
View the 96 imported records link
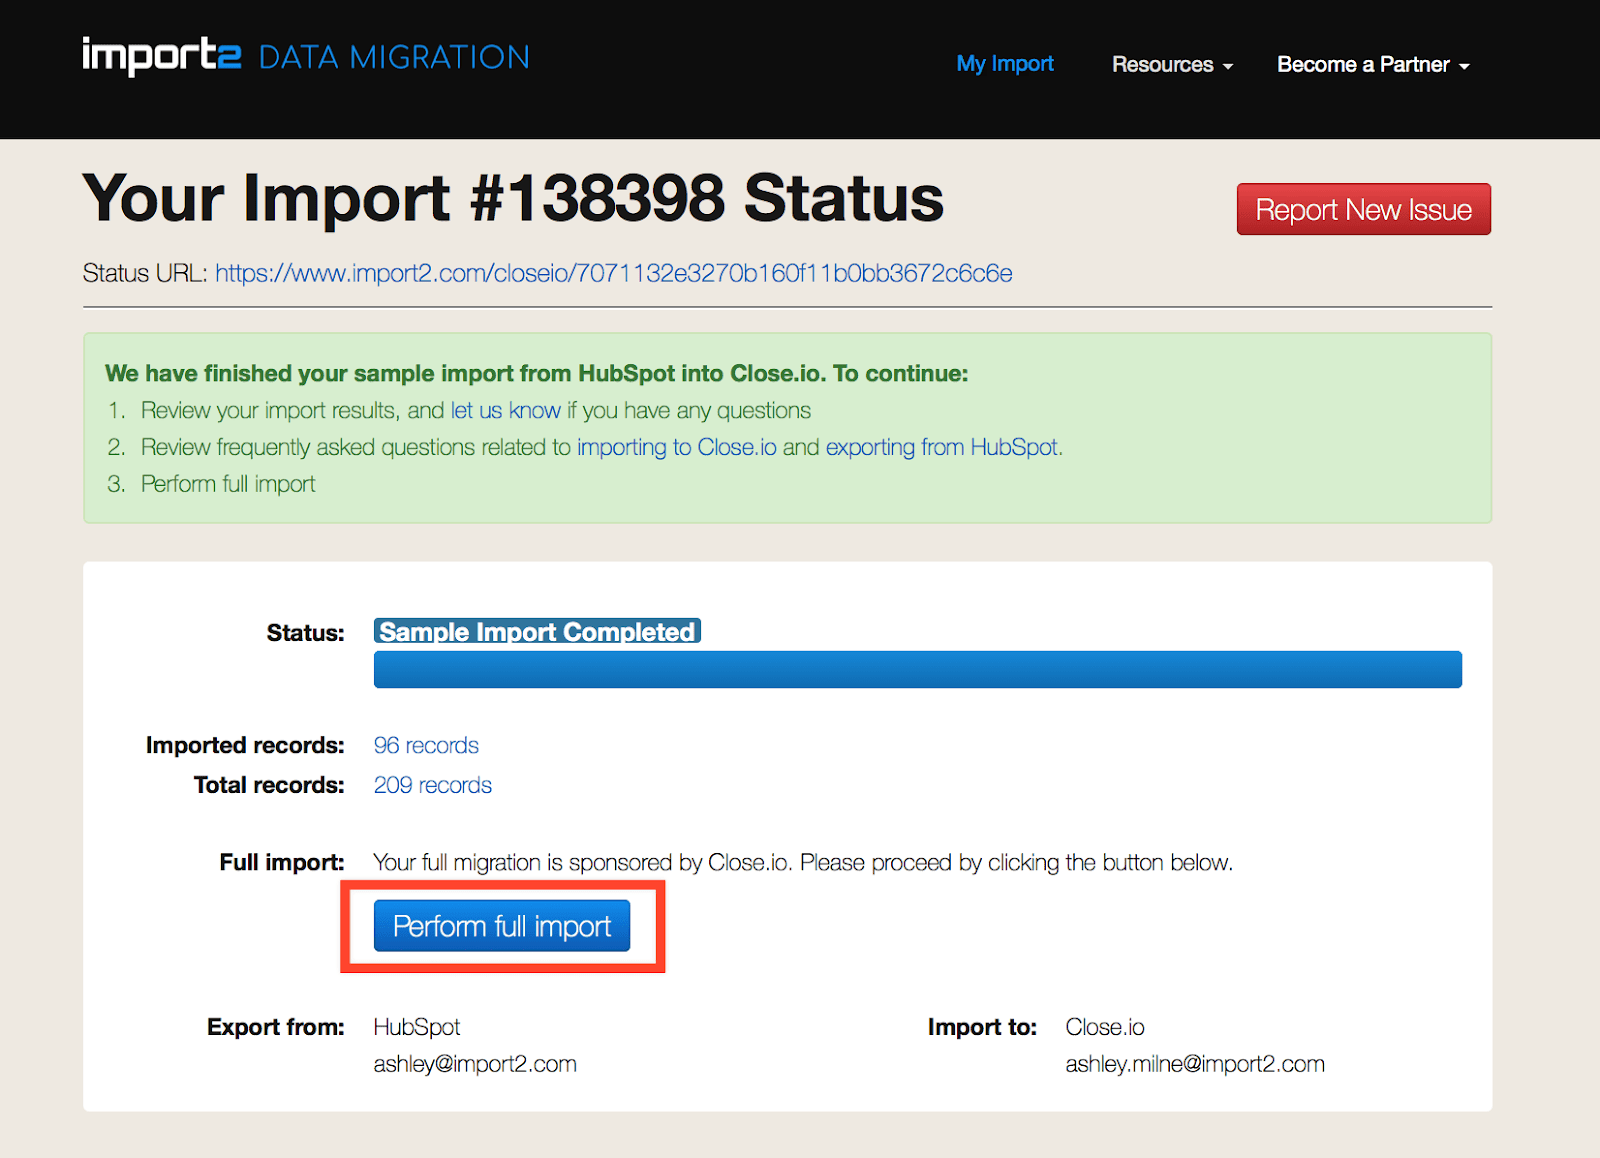pos(426,745)
